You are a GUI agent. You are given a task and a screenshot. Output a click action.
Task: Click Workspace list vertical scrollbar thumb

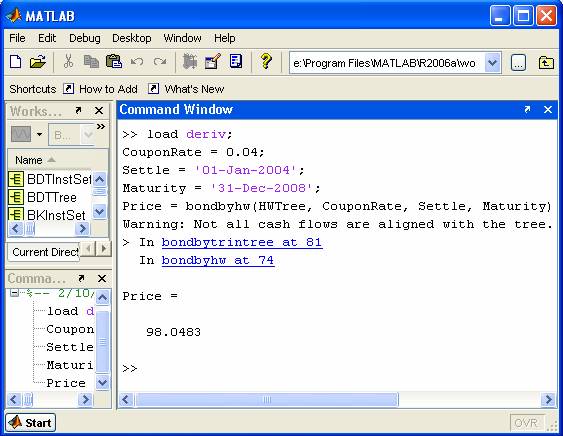99,191
